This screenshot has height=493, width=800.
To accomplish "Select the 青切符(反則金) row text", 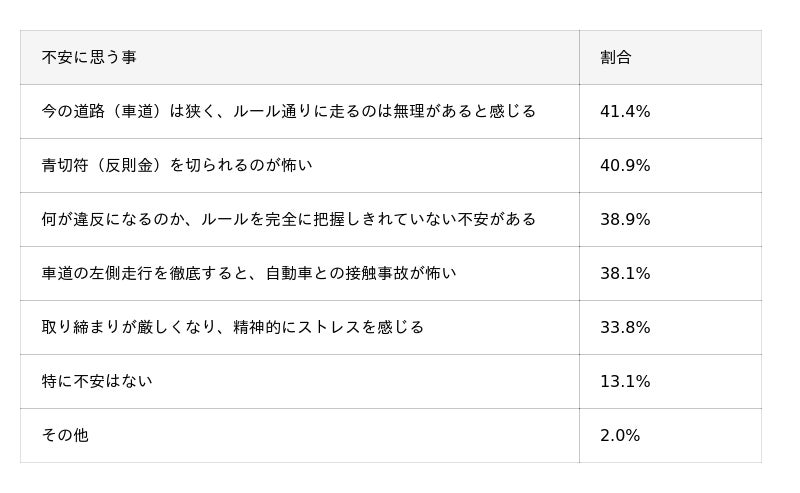I will tap(177, 165).
